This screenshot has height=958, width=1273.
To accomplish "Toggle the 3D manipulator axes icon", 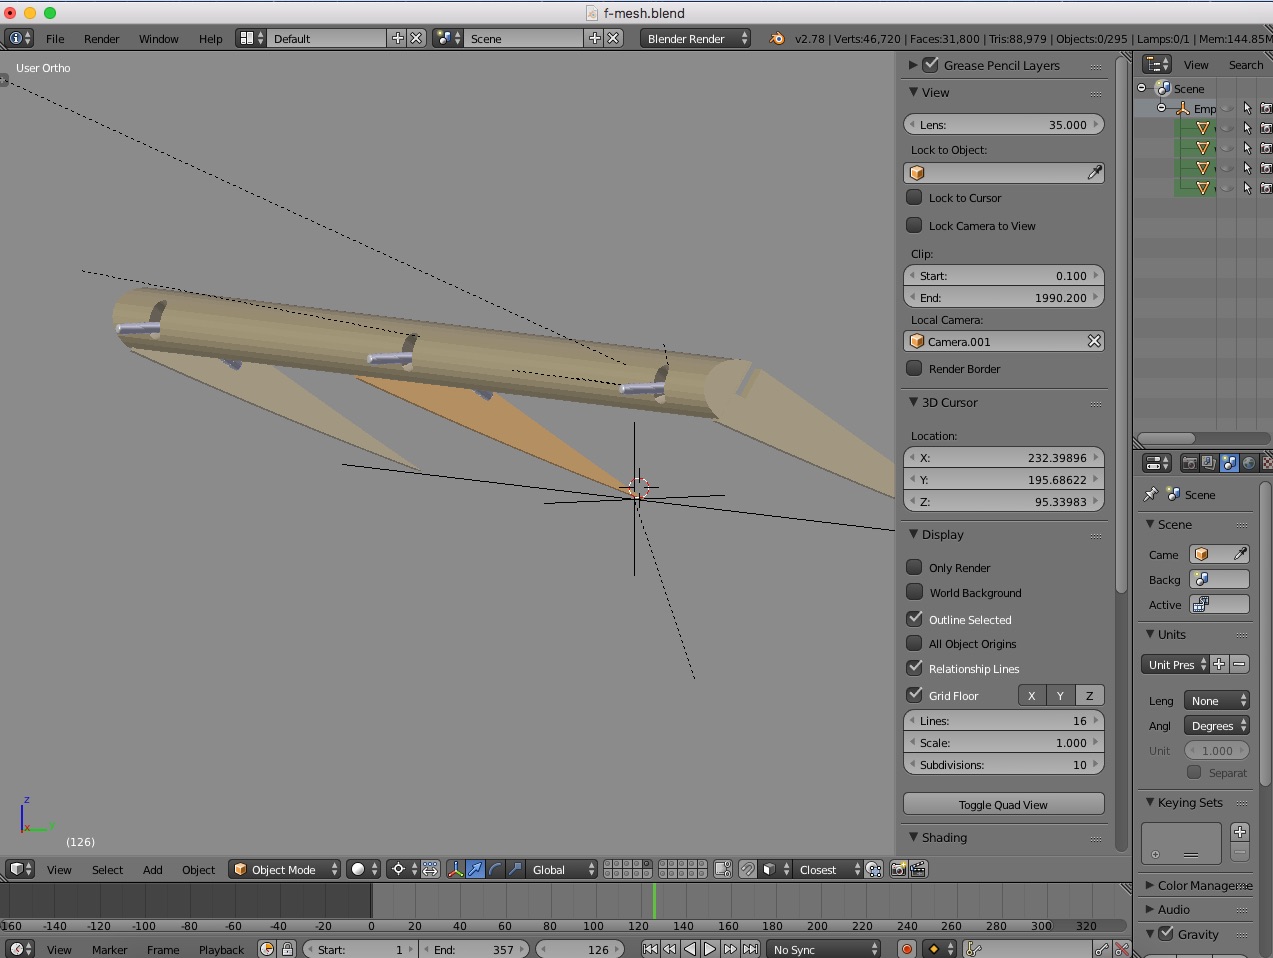I will point(455,870).
